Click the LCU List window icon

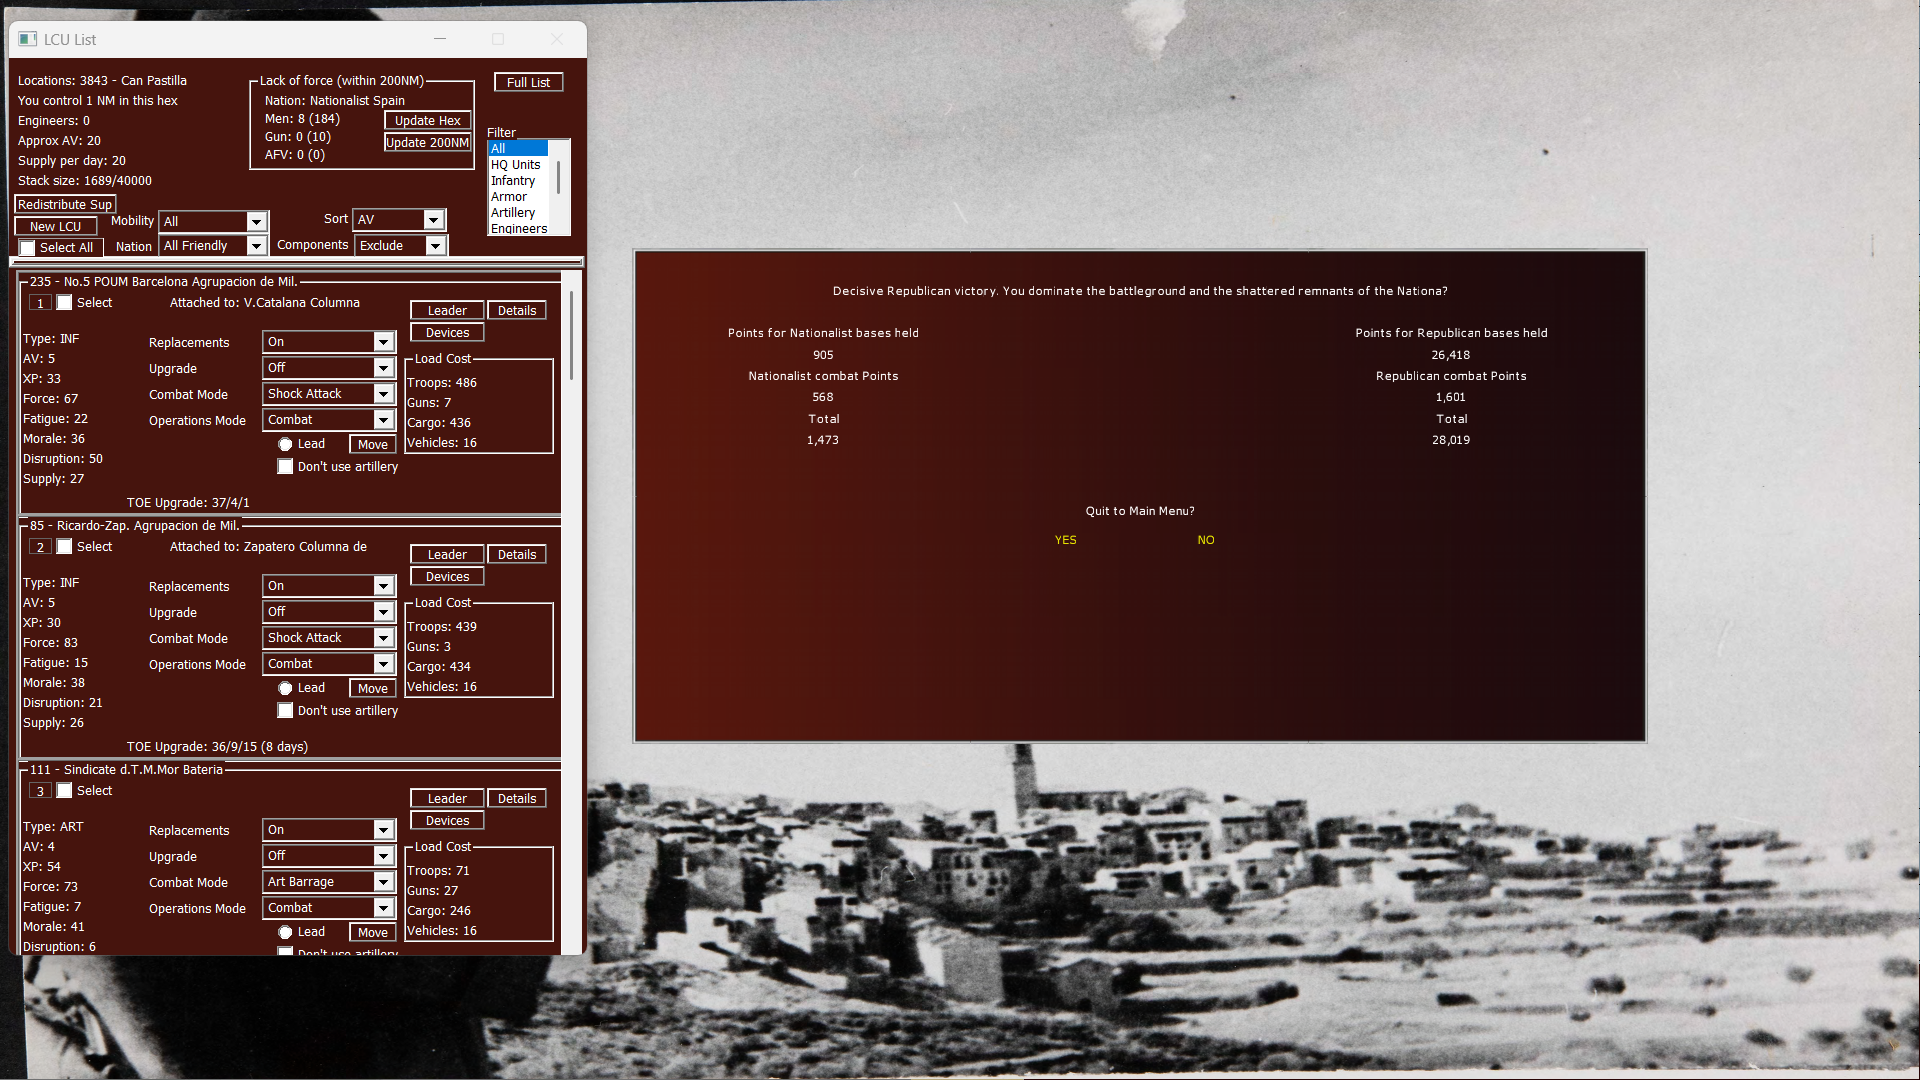(x=29, y=39)
